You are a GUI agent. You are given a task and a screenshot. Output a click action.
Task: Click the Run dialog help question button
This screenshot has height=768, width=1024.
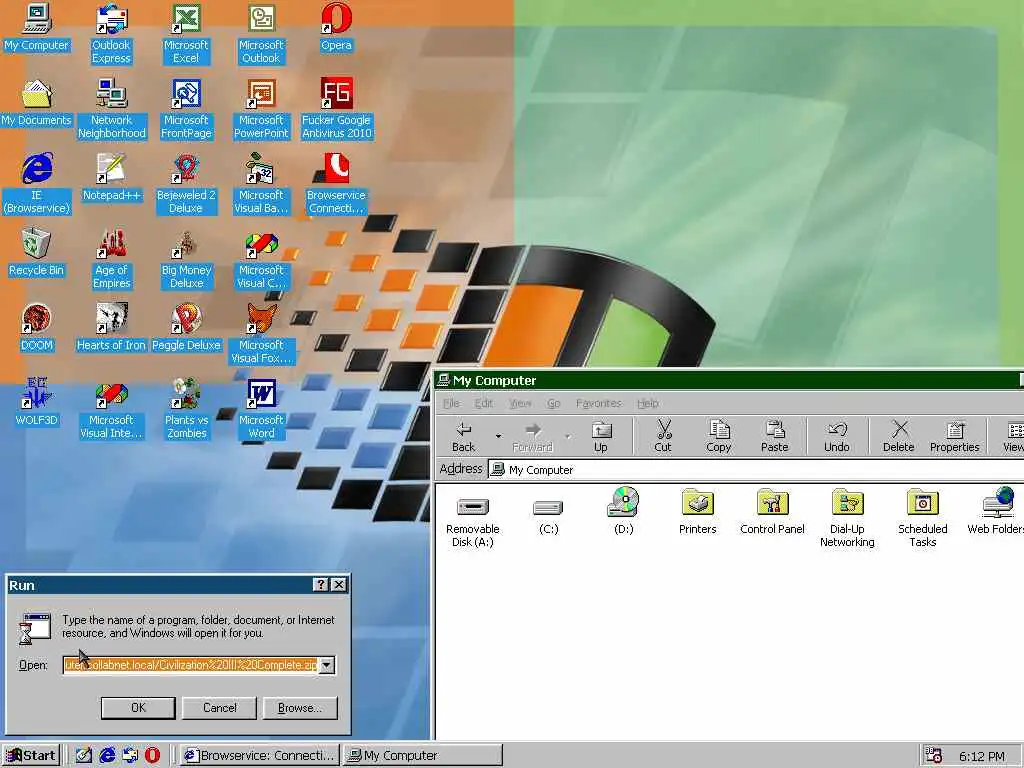[x=321, y=584]
